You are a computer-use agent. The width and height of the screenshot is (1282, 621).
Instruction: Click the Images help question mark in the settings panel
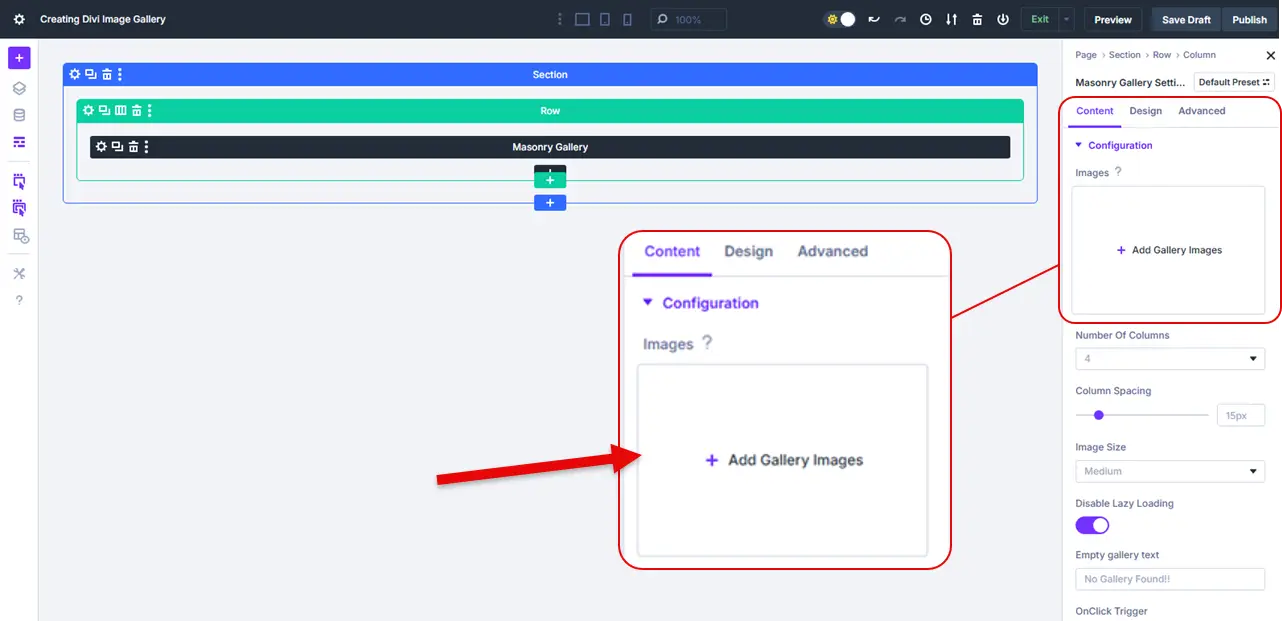pyautogui.click(x=1118, y=172)
